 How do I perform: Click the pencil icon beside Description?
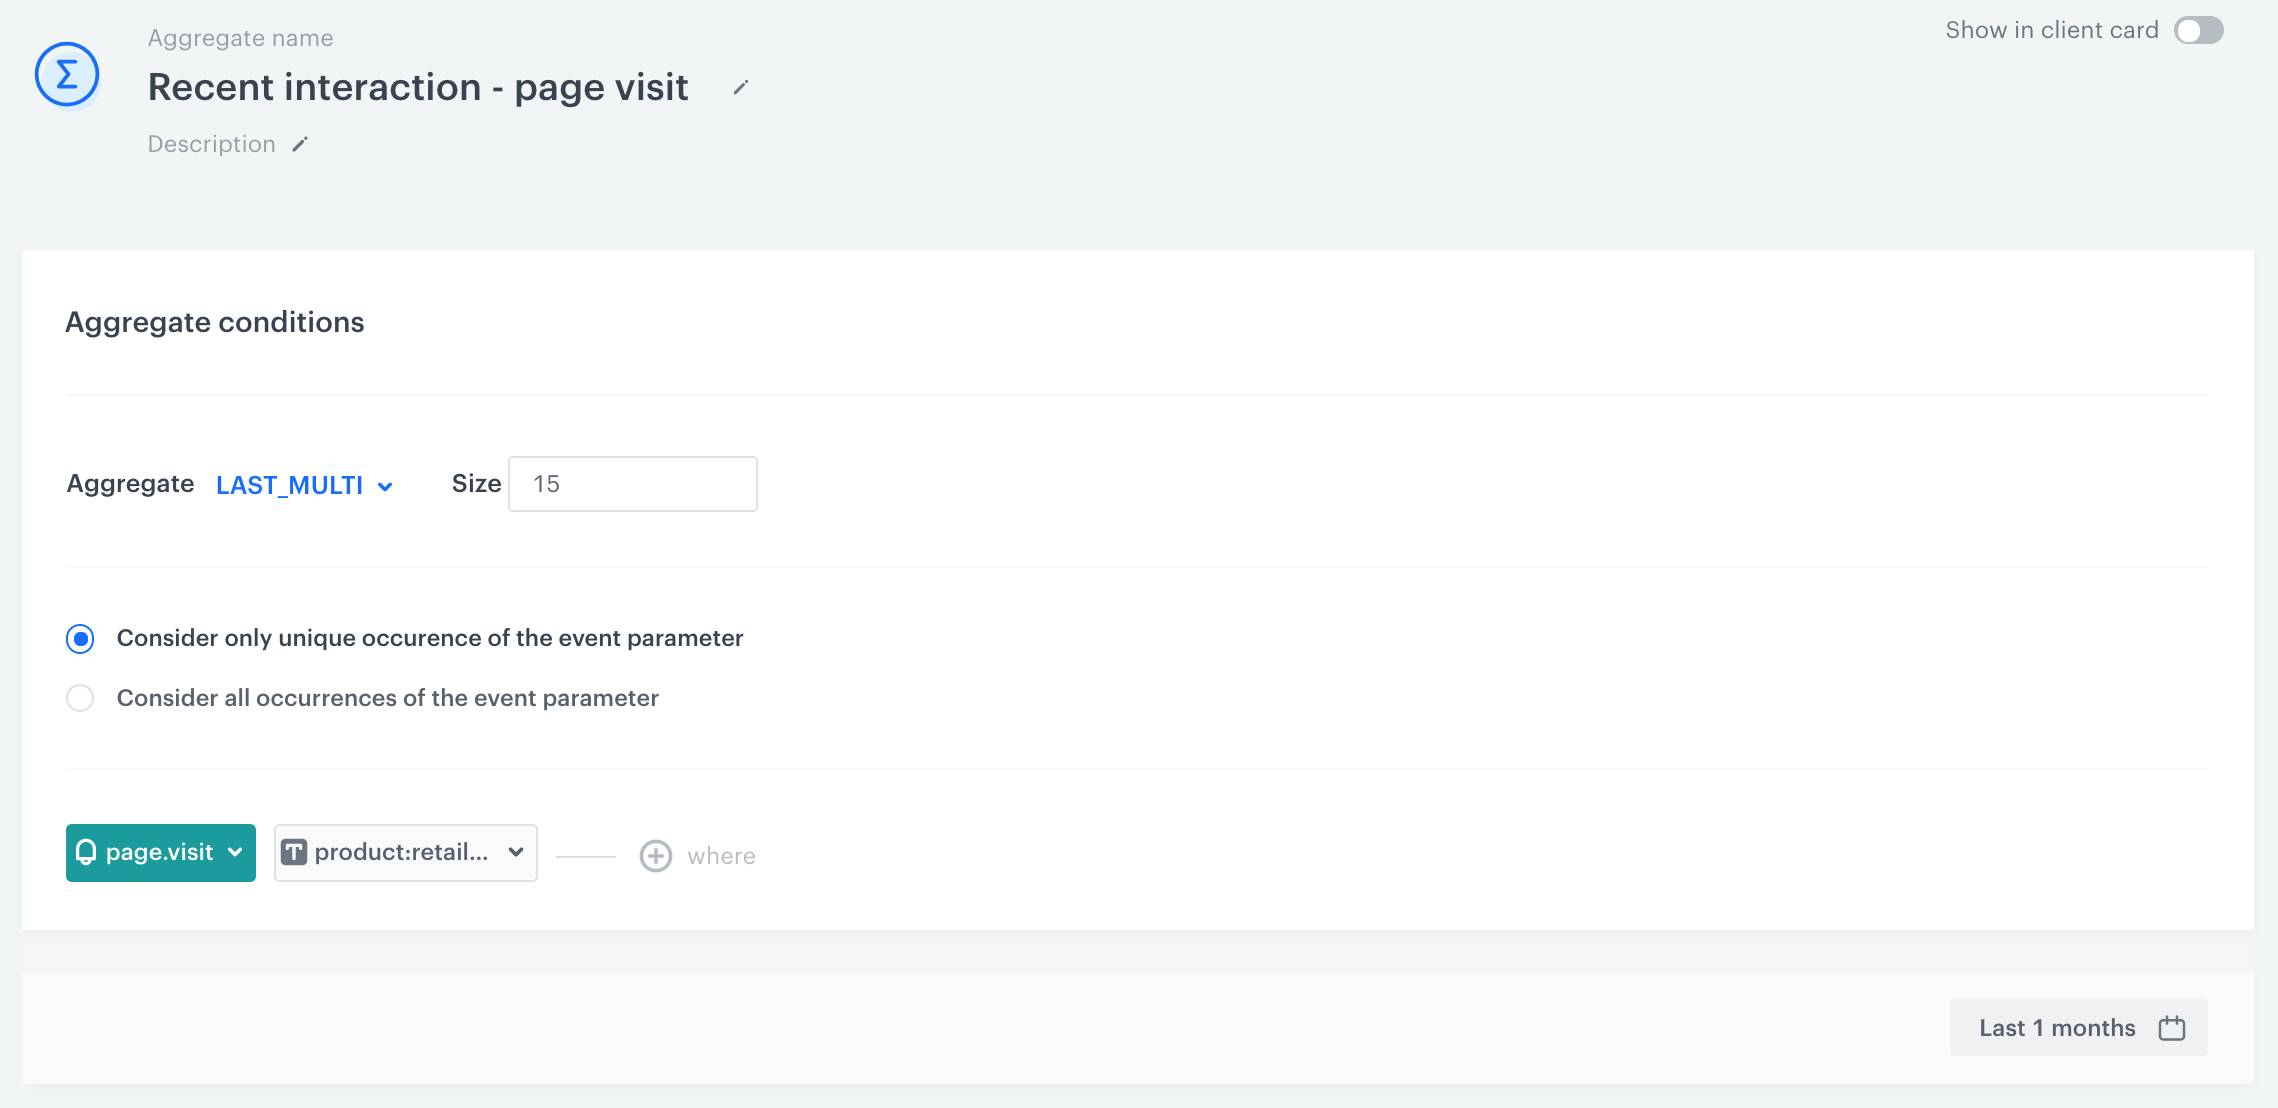pyautogui.click(x=300, y=145)
